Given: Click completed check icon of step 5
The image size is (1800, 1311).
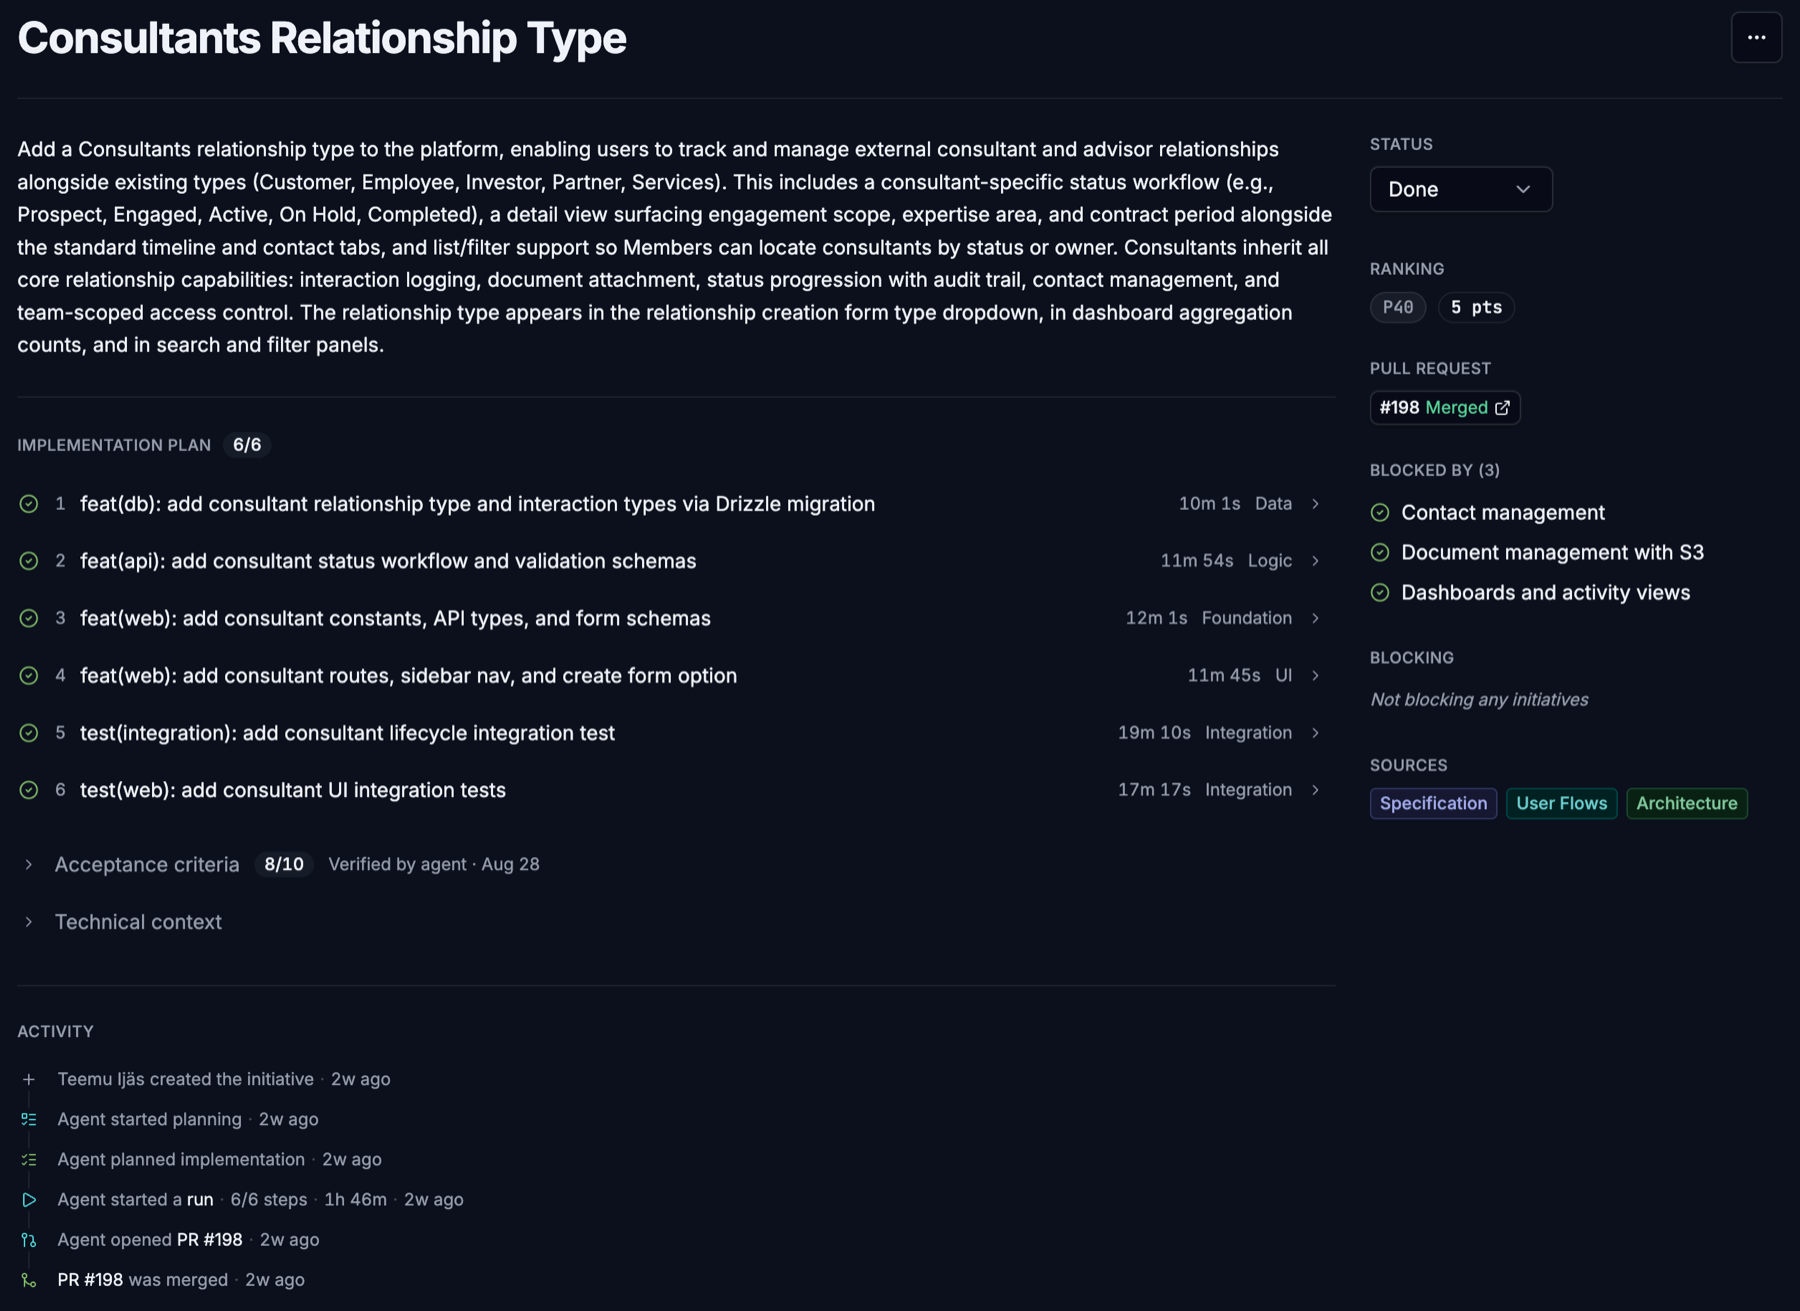Looking at the screenshot, I should 29,733.
